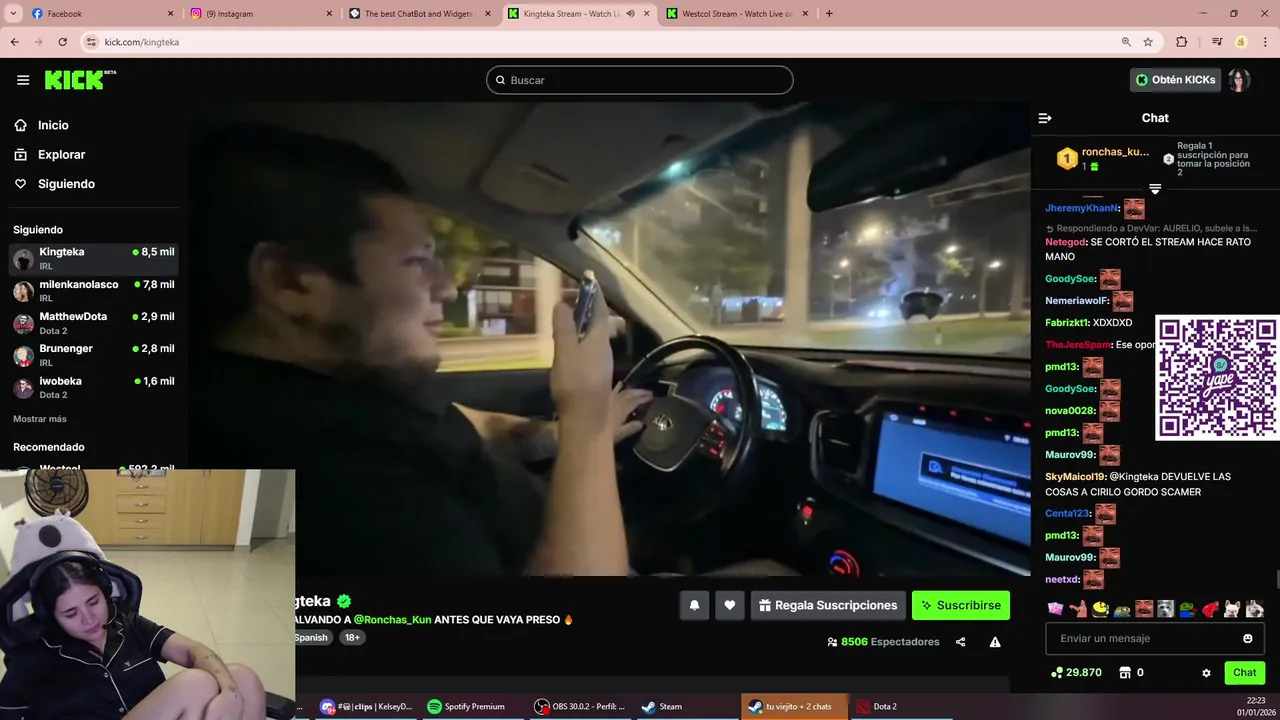
Task: Mute audio icon on Kingteka tab
Action: (x=630, y=14)
